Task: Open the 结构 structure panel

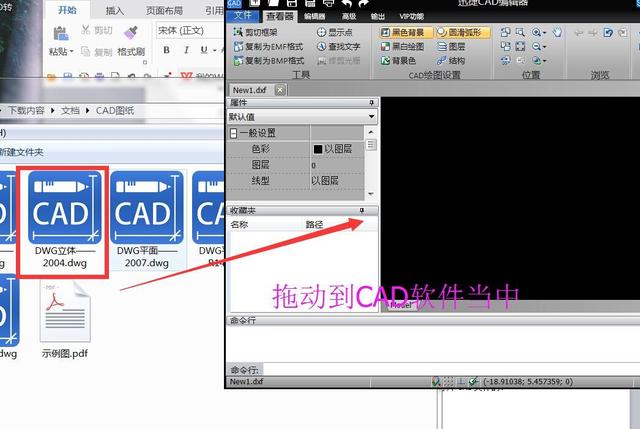Action: [451, 61]
